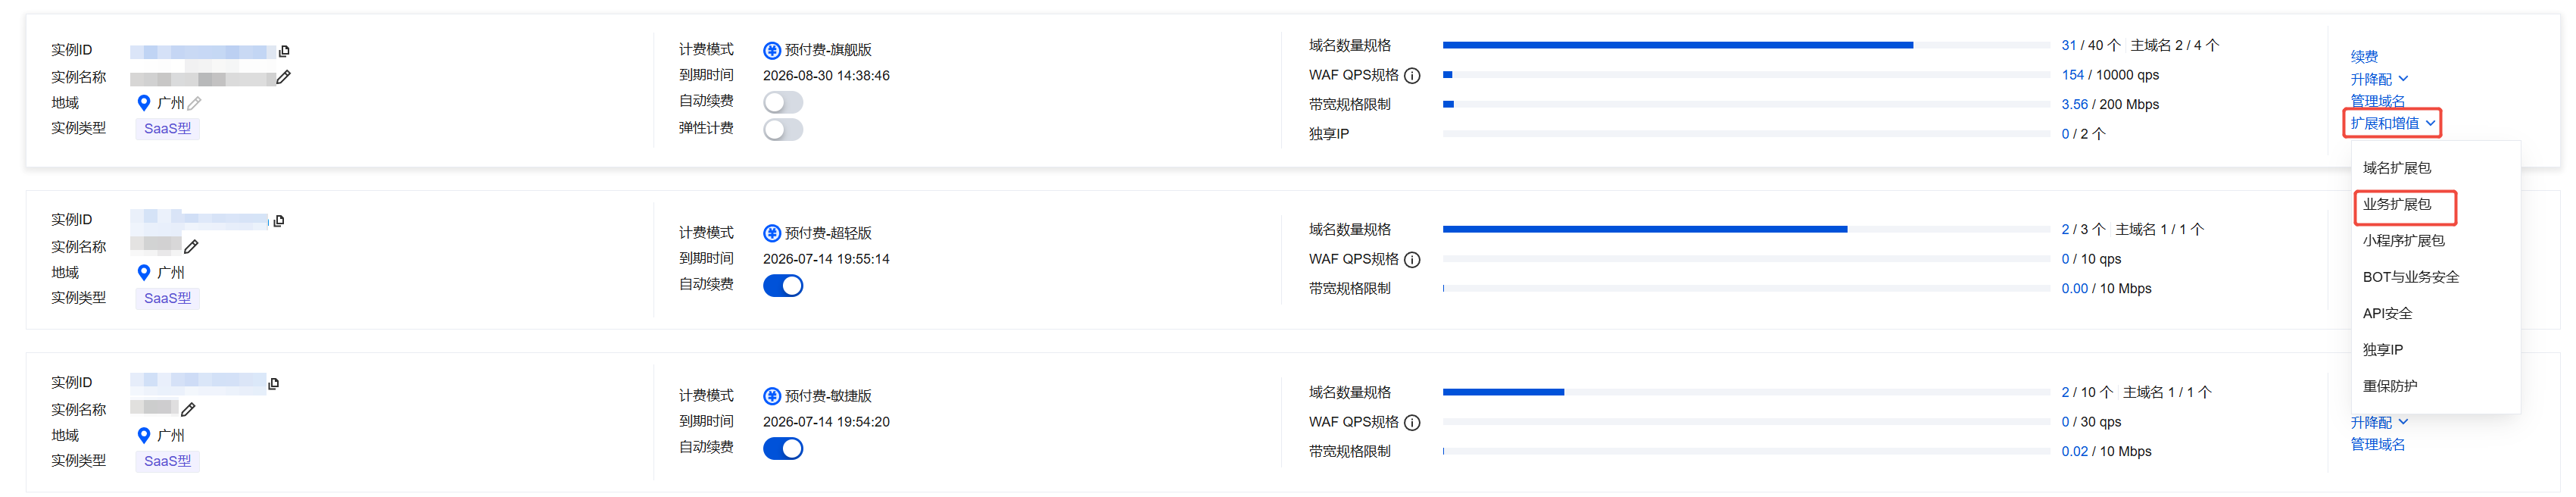Expand 升降配 dropdown for the 旗舰版 instance
Screen dimensions: 2576x497
point(2378,79)
